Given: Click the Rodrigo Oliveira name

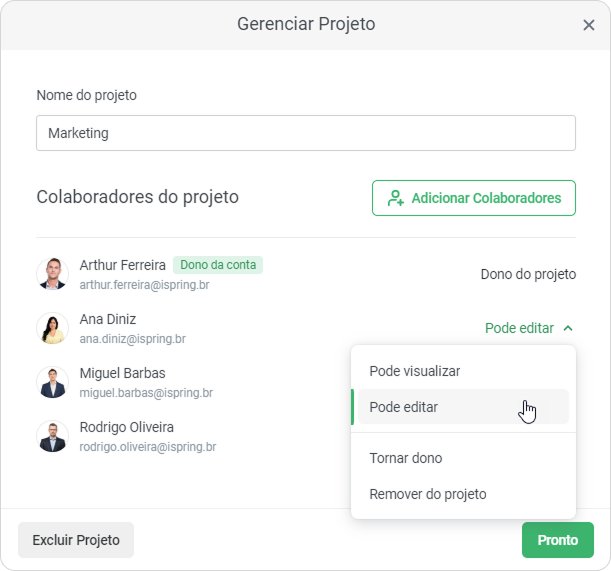Looking at the screenshot, I should [127, 427].
